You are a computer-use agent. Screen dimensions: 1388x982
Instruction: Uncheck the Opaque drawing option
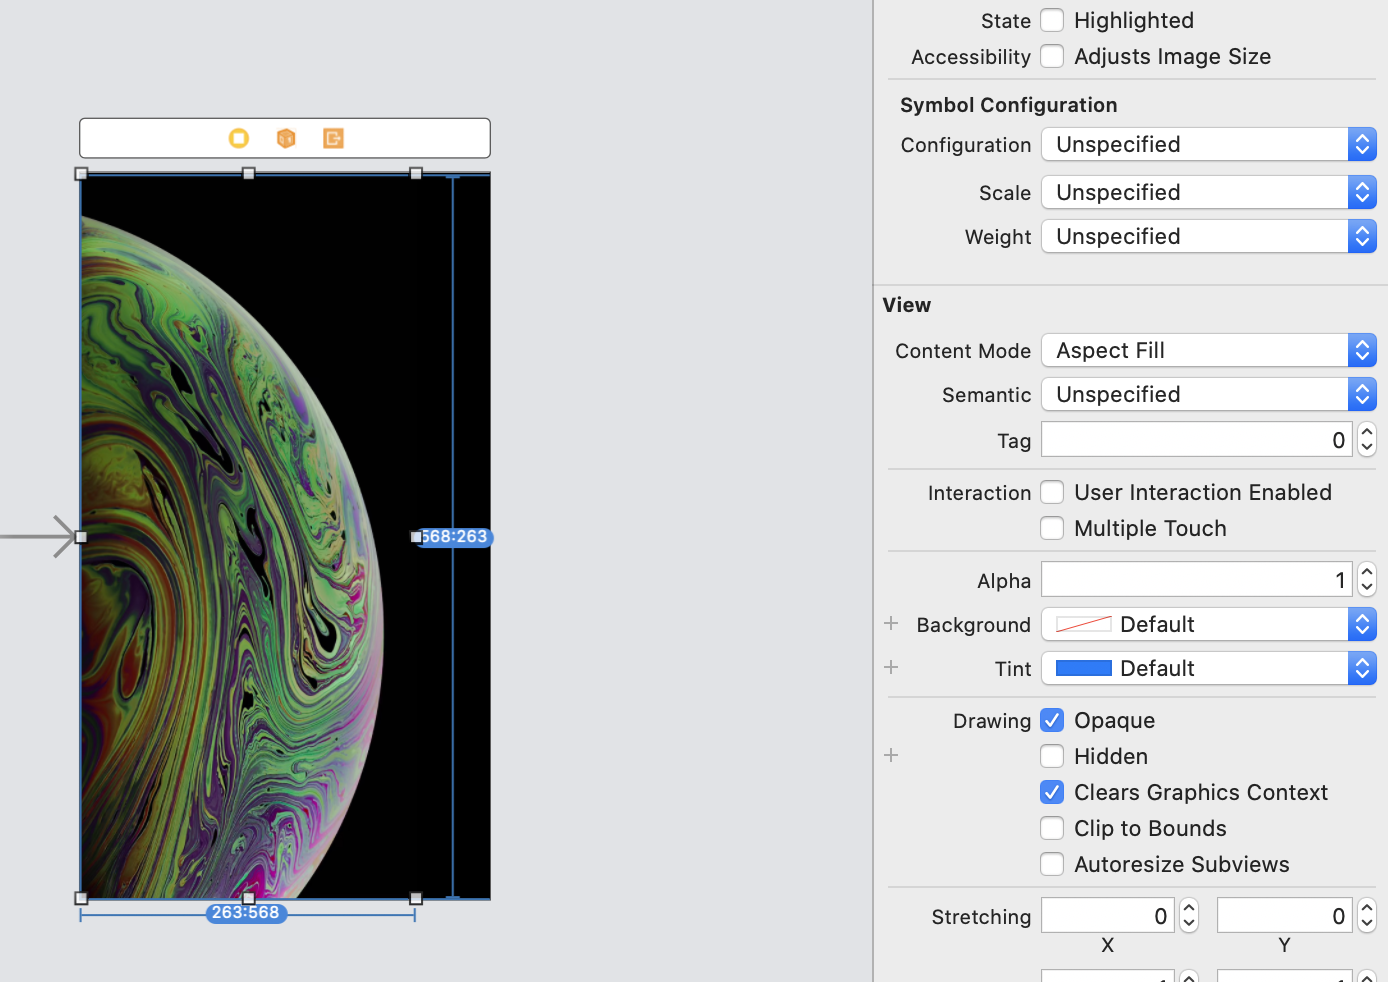pyautogui.click(x=1052, y=720)
